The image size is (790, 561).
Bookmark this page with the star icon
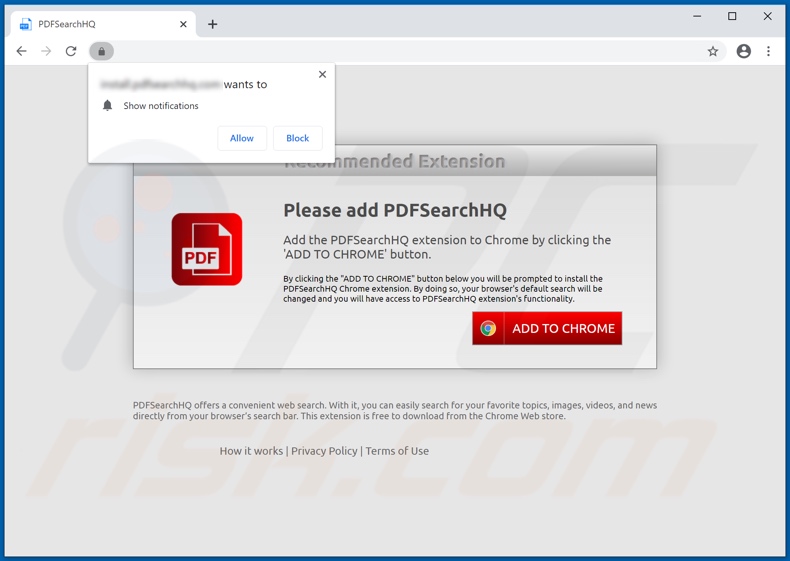click(x=712, y=51)
